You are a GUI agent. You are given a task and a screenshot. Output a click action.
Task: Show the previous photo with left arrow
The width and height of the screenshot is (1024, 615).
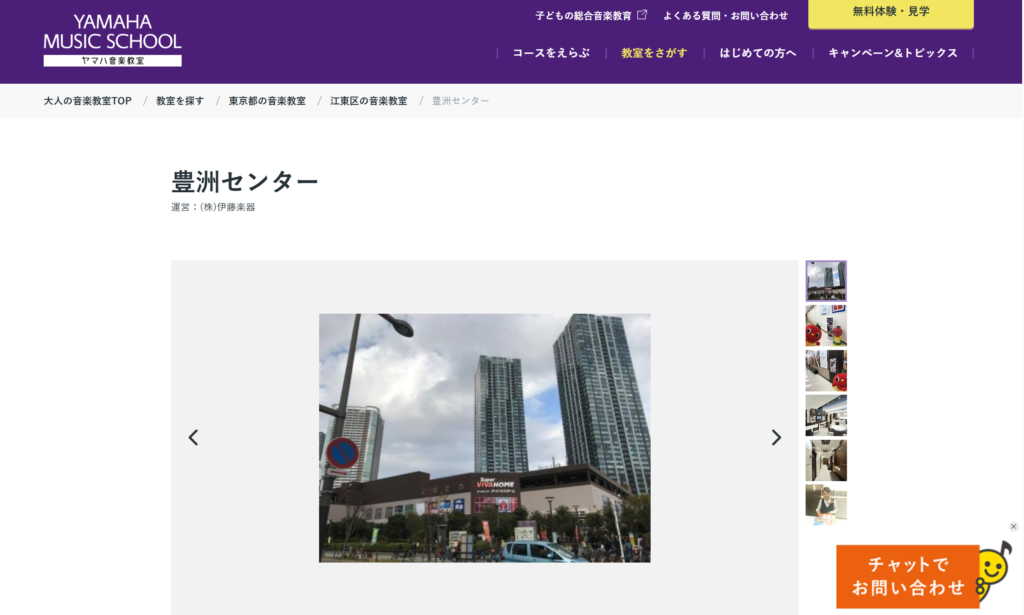193,437
